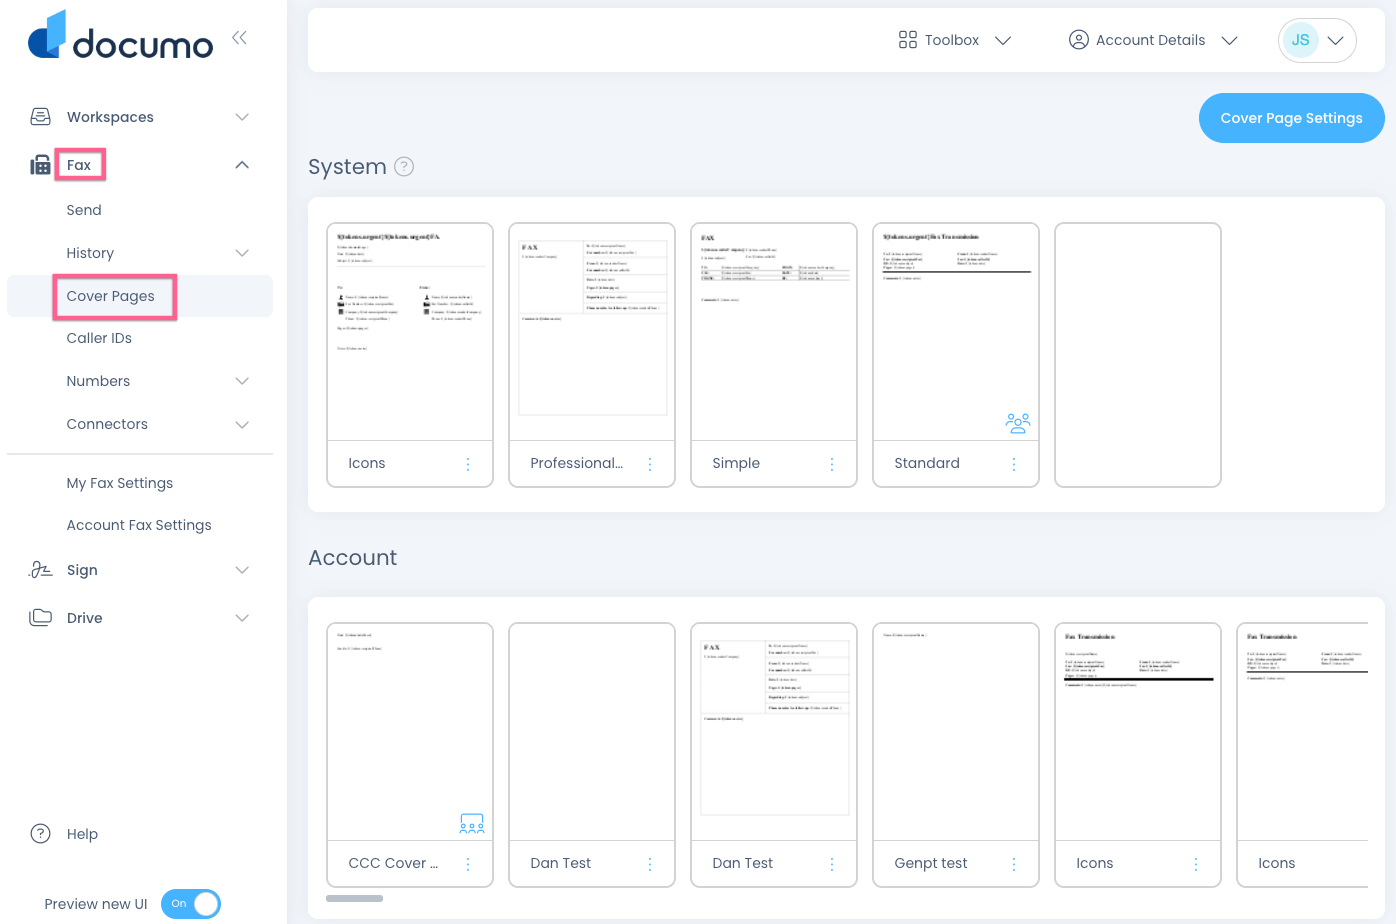Open three-dot menu for Simple cover page
The width and height of the screenshot is (1396, 924).
click(x=832, y=464)
